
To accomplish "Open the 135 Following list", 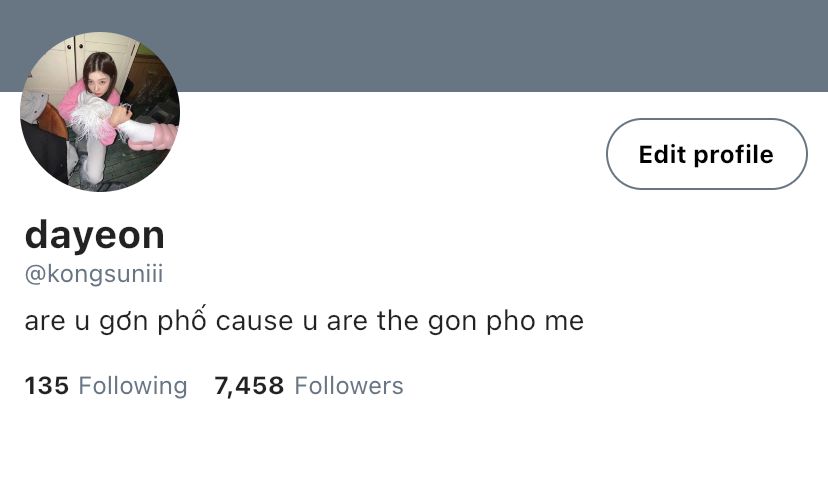I will pyautogui.click(x=106, y=386).
